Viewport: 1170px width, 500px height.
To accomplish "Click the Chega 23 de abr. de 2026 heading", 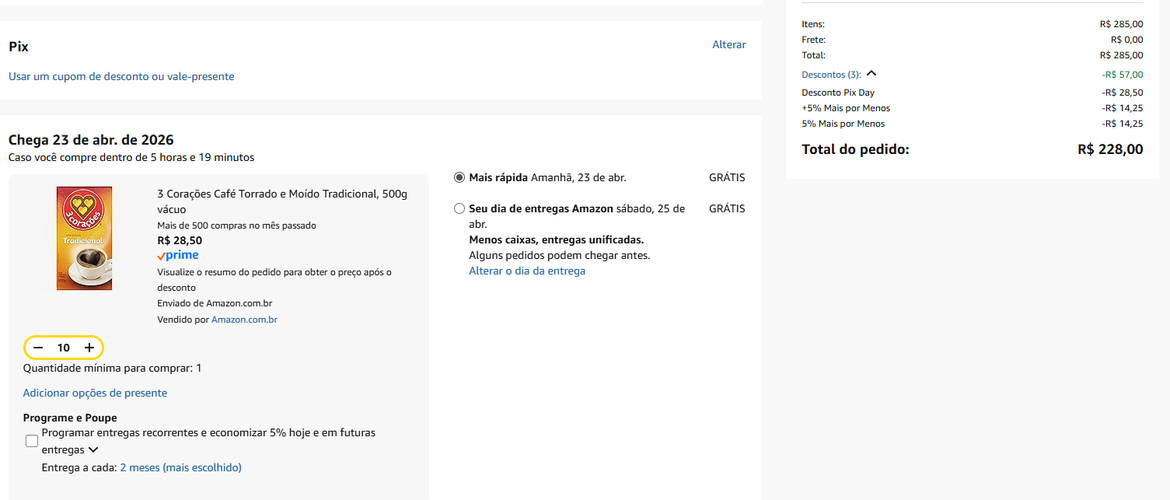I will point(91,140).
